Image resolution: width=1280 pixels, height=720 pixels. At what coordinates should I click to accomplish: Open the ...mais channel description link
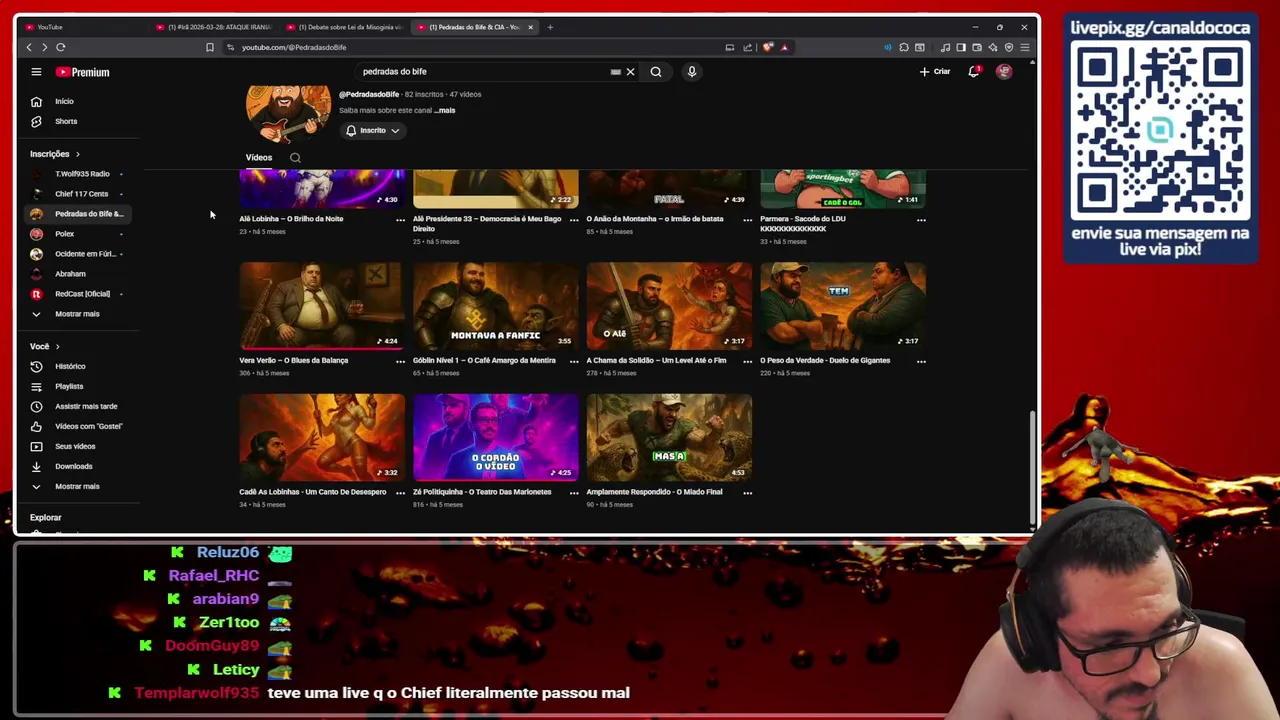(445, 110)
